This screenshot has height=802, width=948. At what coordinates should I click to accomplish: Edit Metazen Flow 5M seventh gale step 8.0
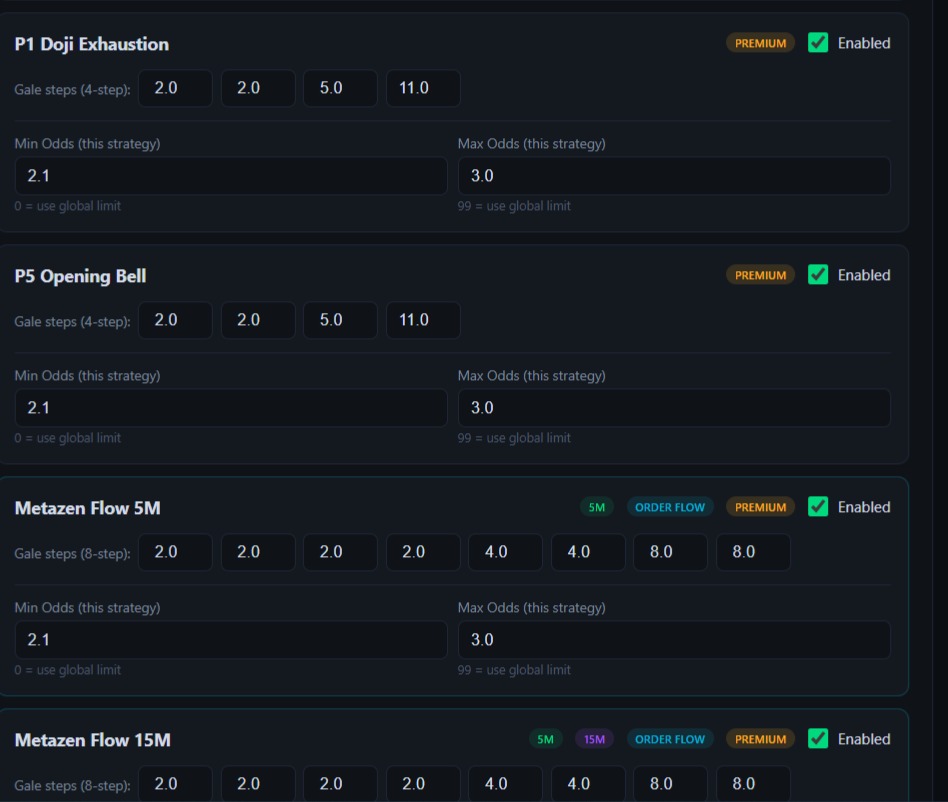pyautogui.click(x=670, y=552)
